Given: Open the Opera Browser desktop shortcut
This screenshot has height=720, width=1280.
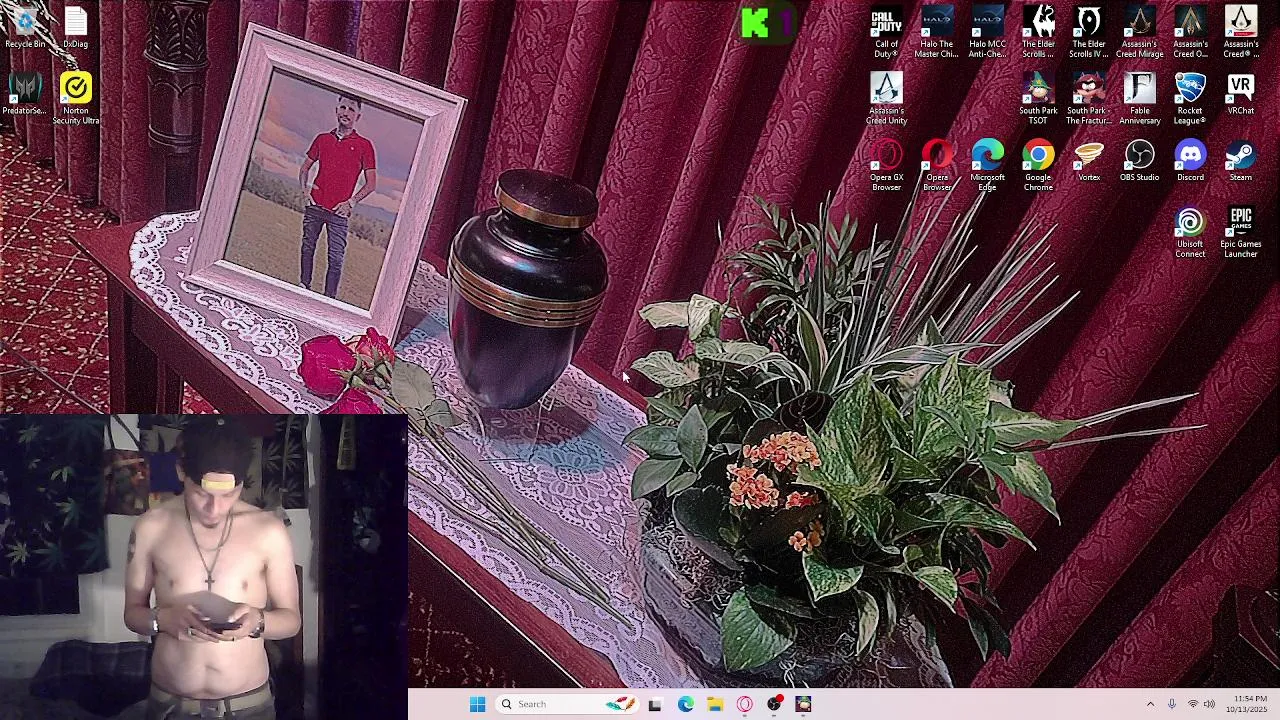Looking at the screenshot, I should [x=937, y=165].
